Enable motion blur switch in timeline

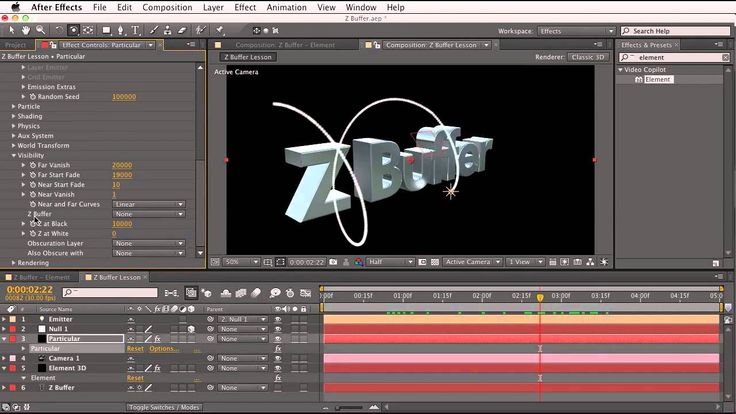pyautogui.click(x=255, y=293)
